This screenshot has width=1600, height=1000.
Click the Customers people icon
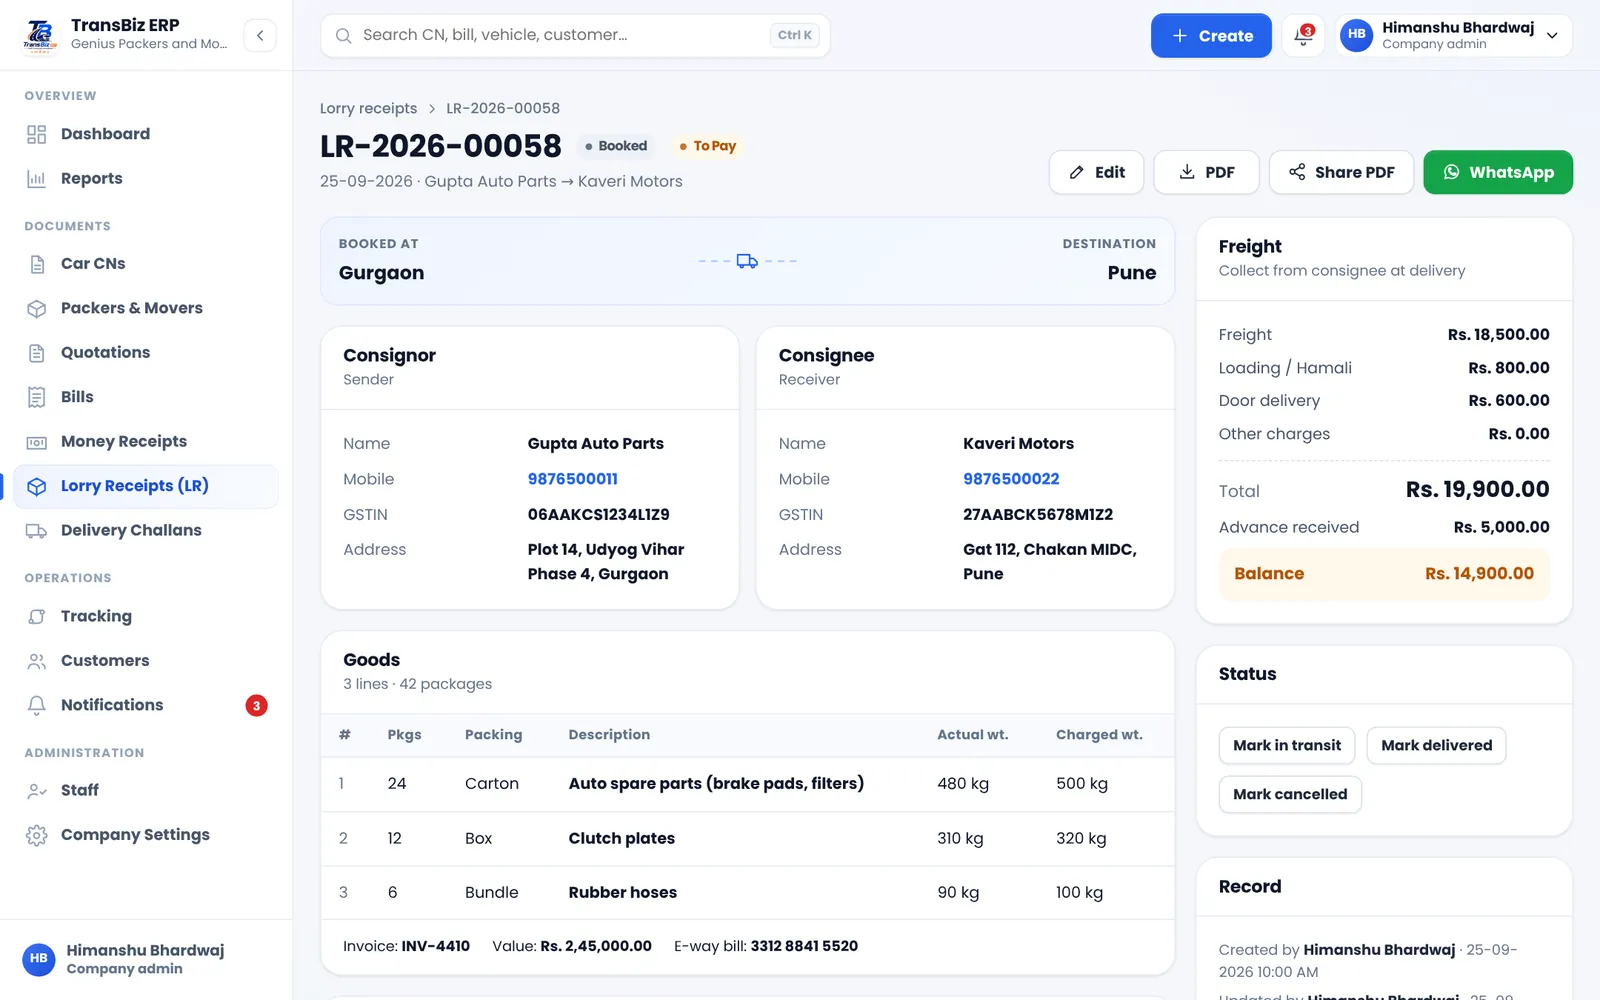coord(37,661)
